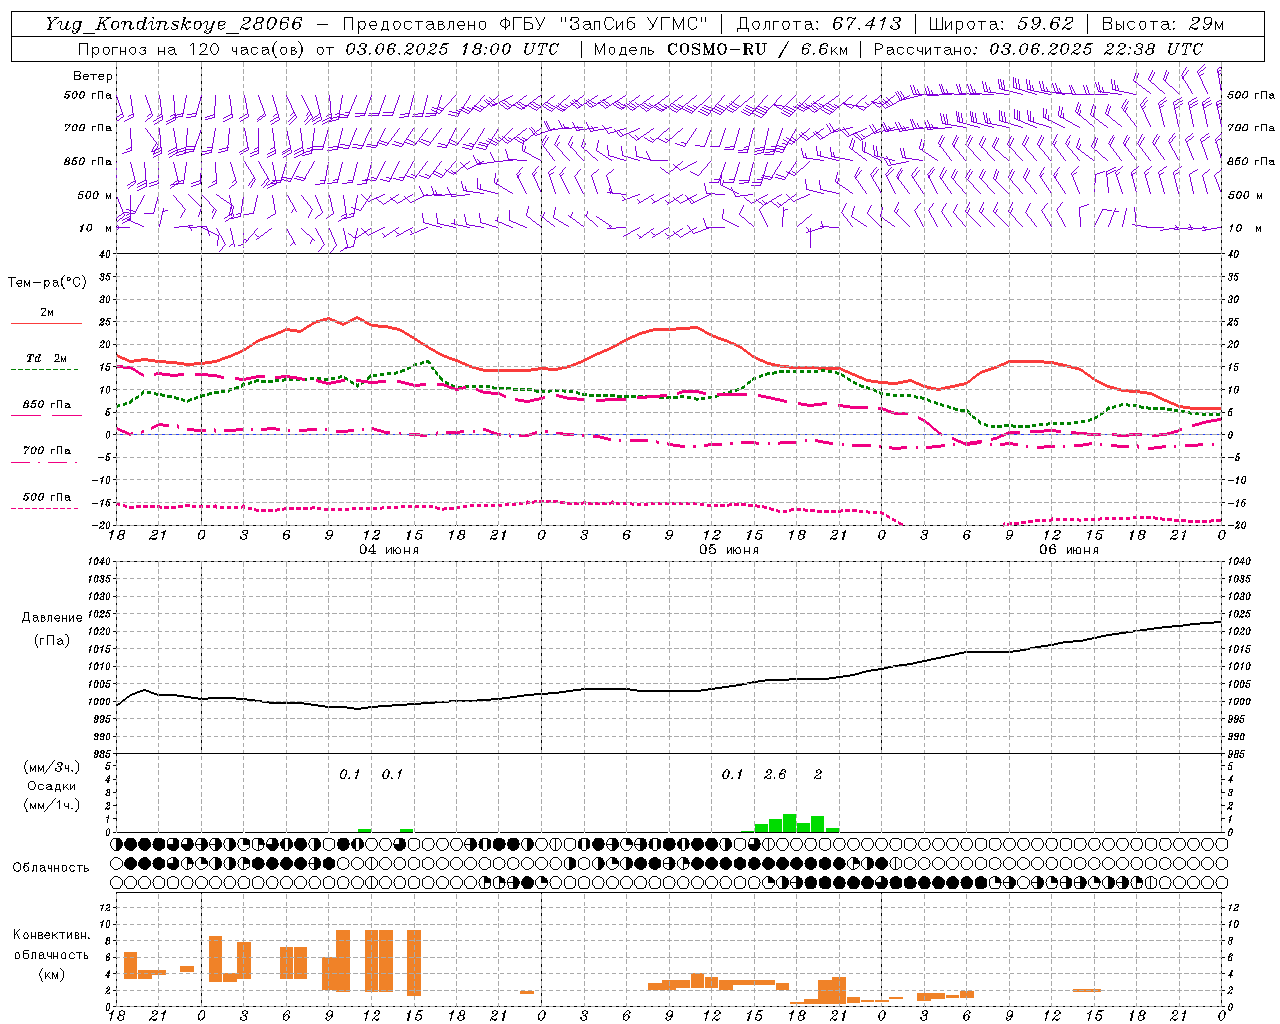This screenshot has height=1024, width=1280.
Task: Click the Облачность panel label
Action: 51,867
